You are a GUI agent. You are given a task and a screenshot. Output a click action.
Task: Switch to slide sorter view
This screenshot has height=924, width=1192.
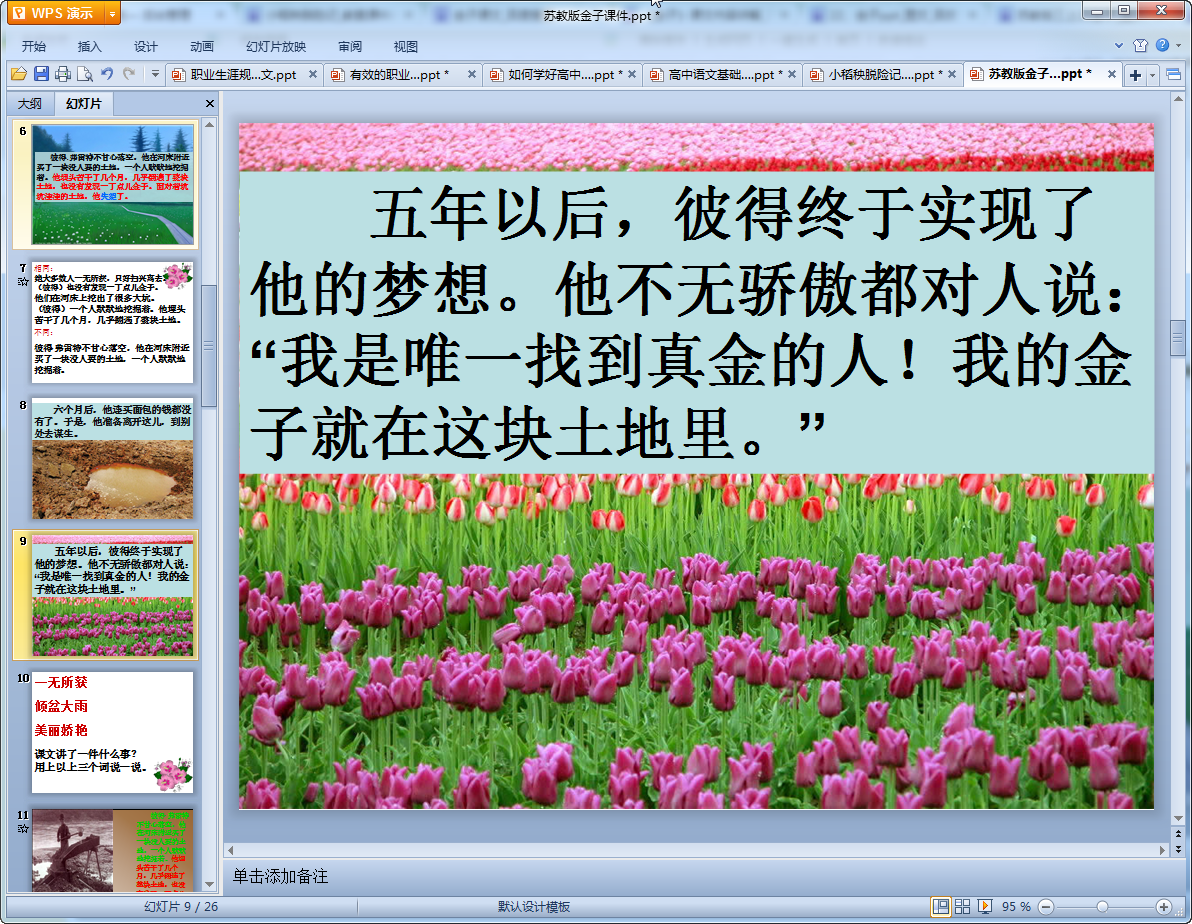coord(962,907)
